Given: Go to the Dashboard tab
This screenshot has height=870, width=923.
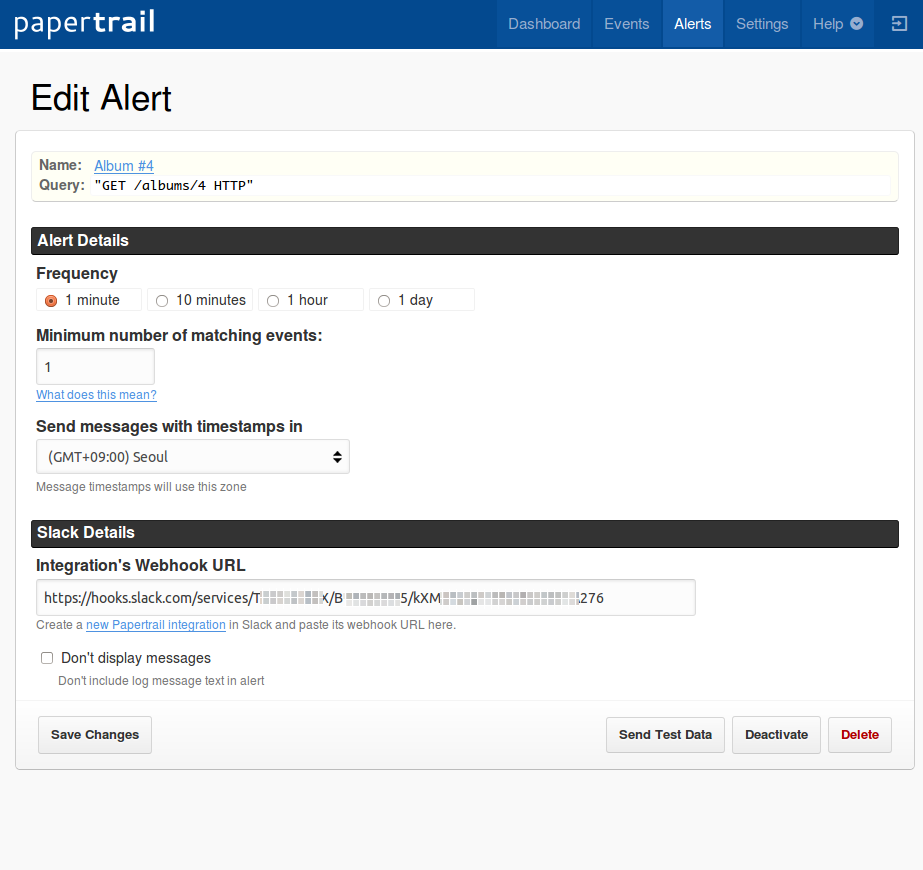Looking at the screenshot, I should 544,24.
